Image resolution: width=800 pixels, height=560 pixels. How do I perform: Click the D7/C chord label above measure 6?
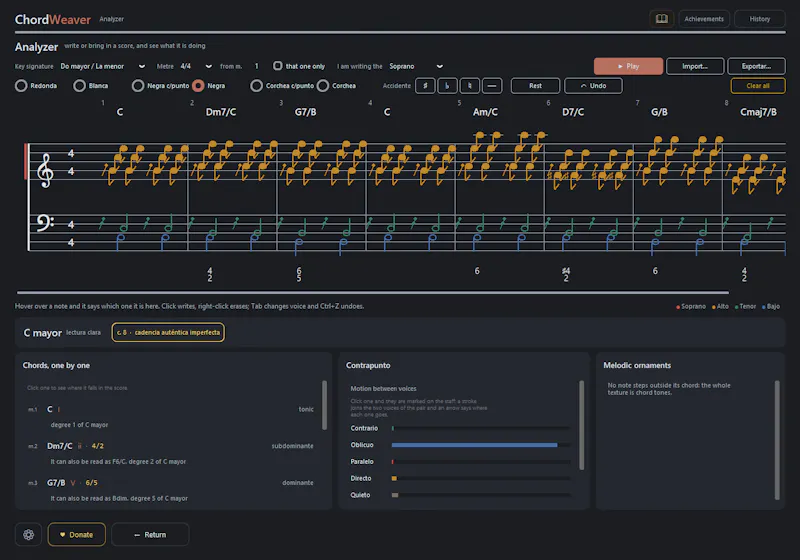pos(572,112)
